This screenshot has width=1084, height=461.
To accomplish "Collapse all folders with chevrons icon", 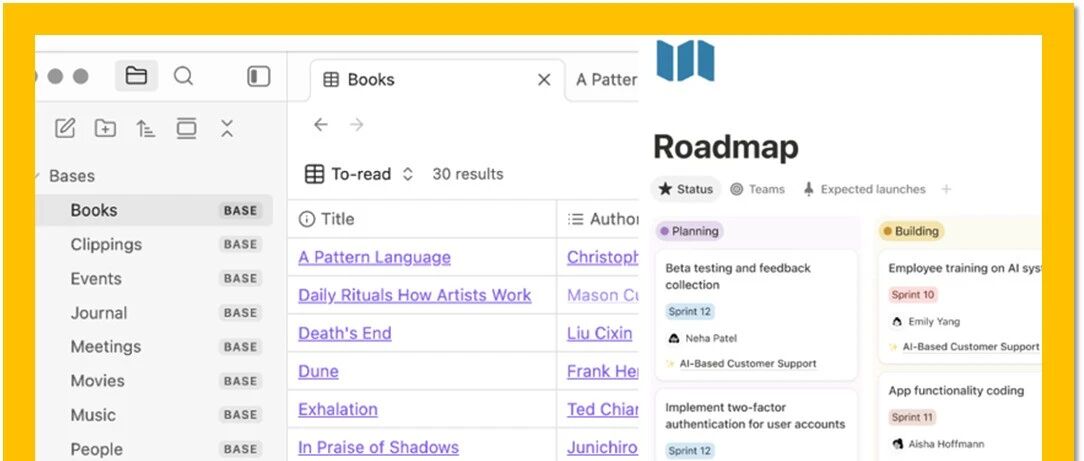I will 227,128.
